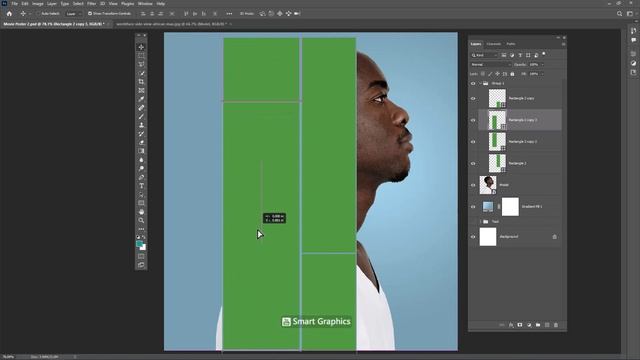640x360 pixels.
Task: Select the Gradient tool
Action: [x=141, y=151]
